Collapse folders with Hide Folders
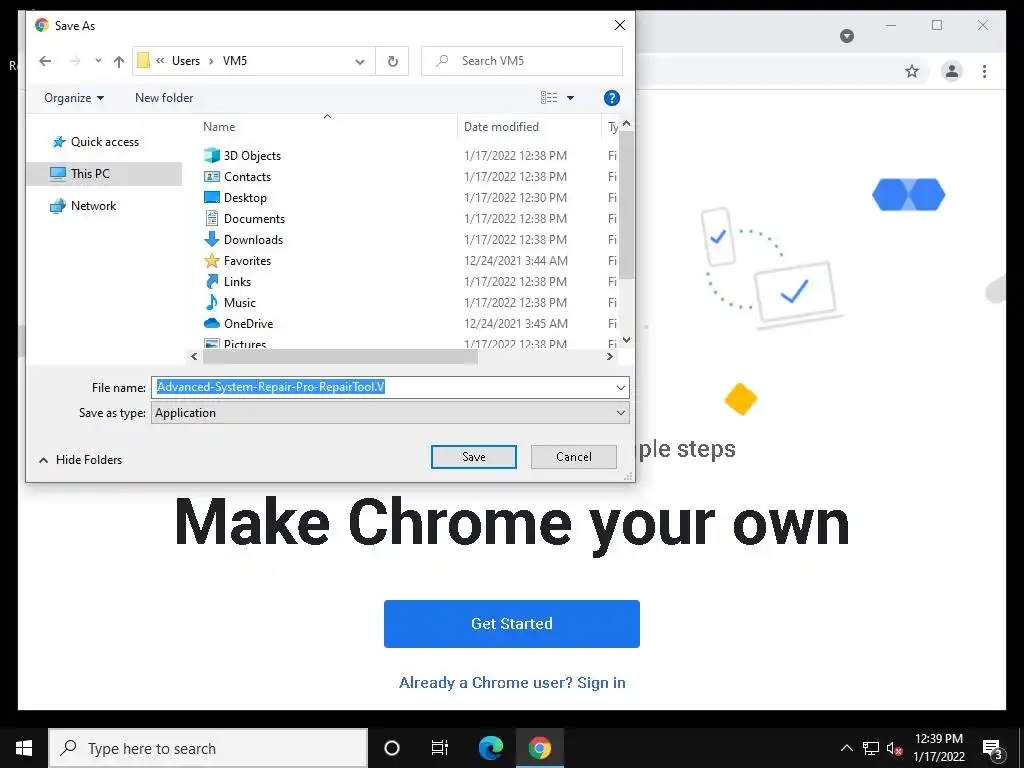Viewport: 1024px width, 768px height. [x=80, y=460]
